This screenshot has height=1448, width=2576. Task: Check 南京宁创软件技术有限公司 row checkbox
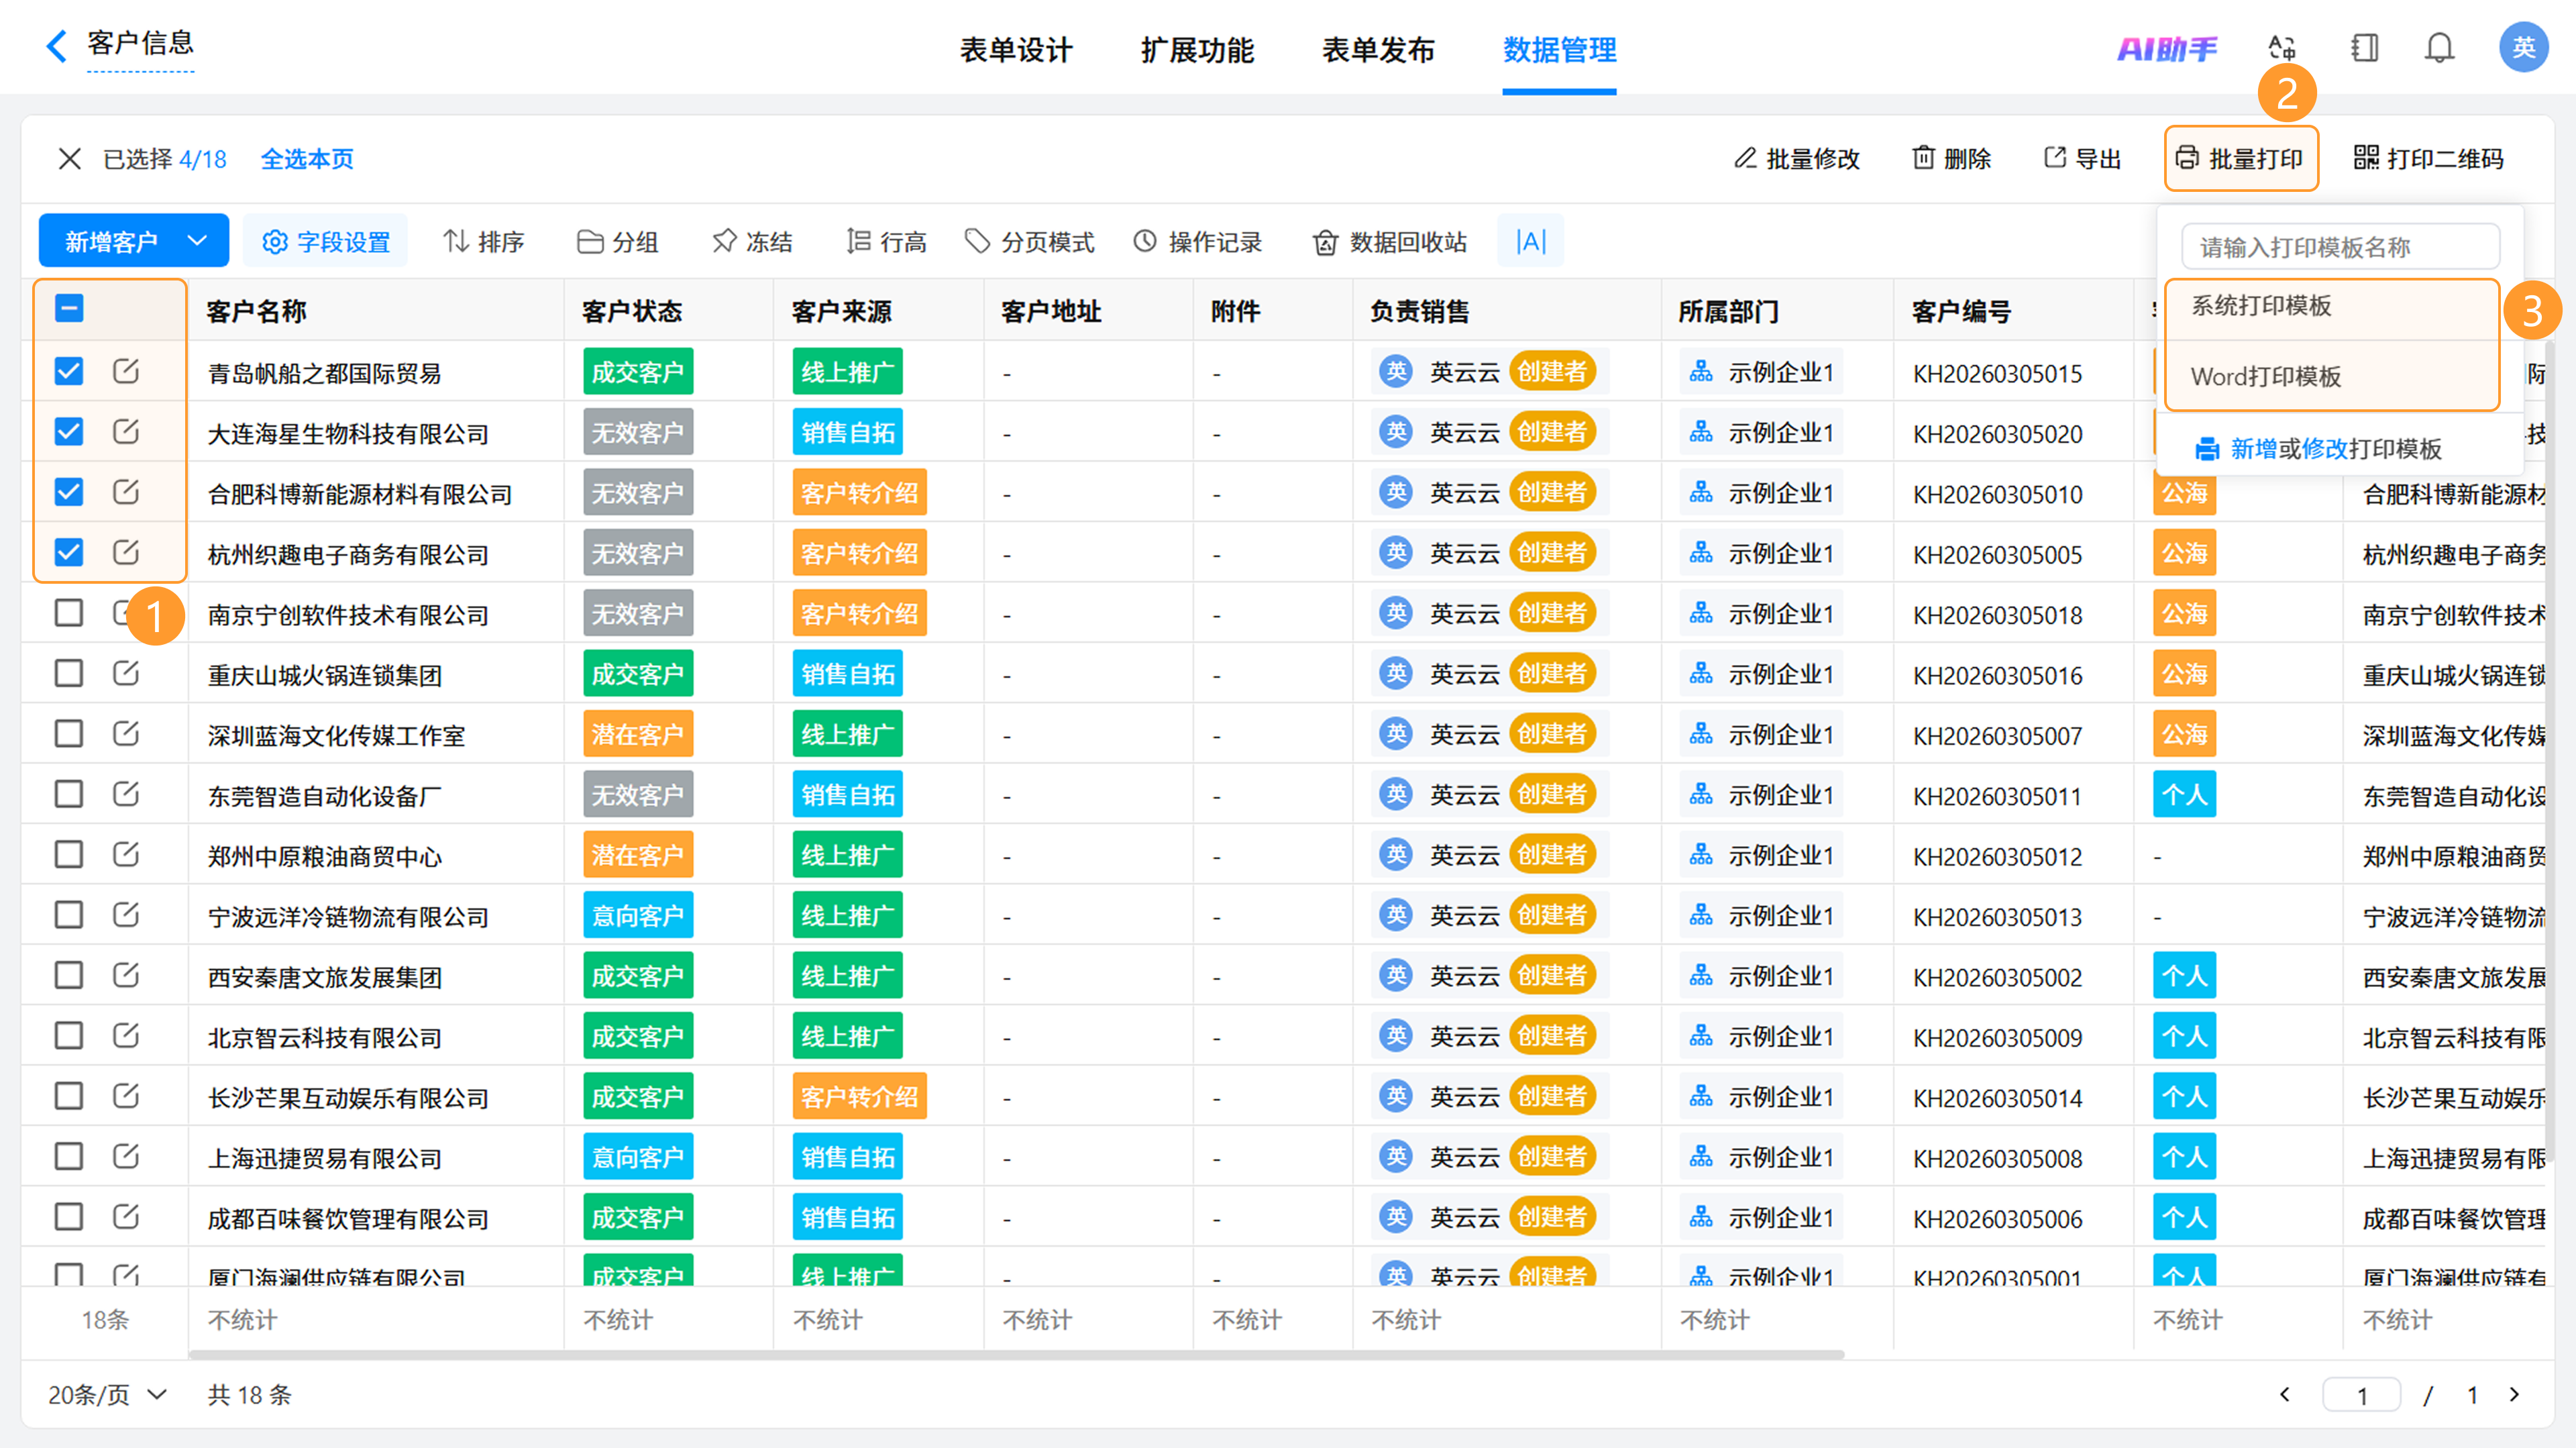[x=69, y=613]
